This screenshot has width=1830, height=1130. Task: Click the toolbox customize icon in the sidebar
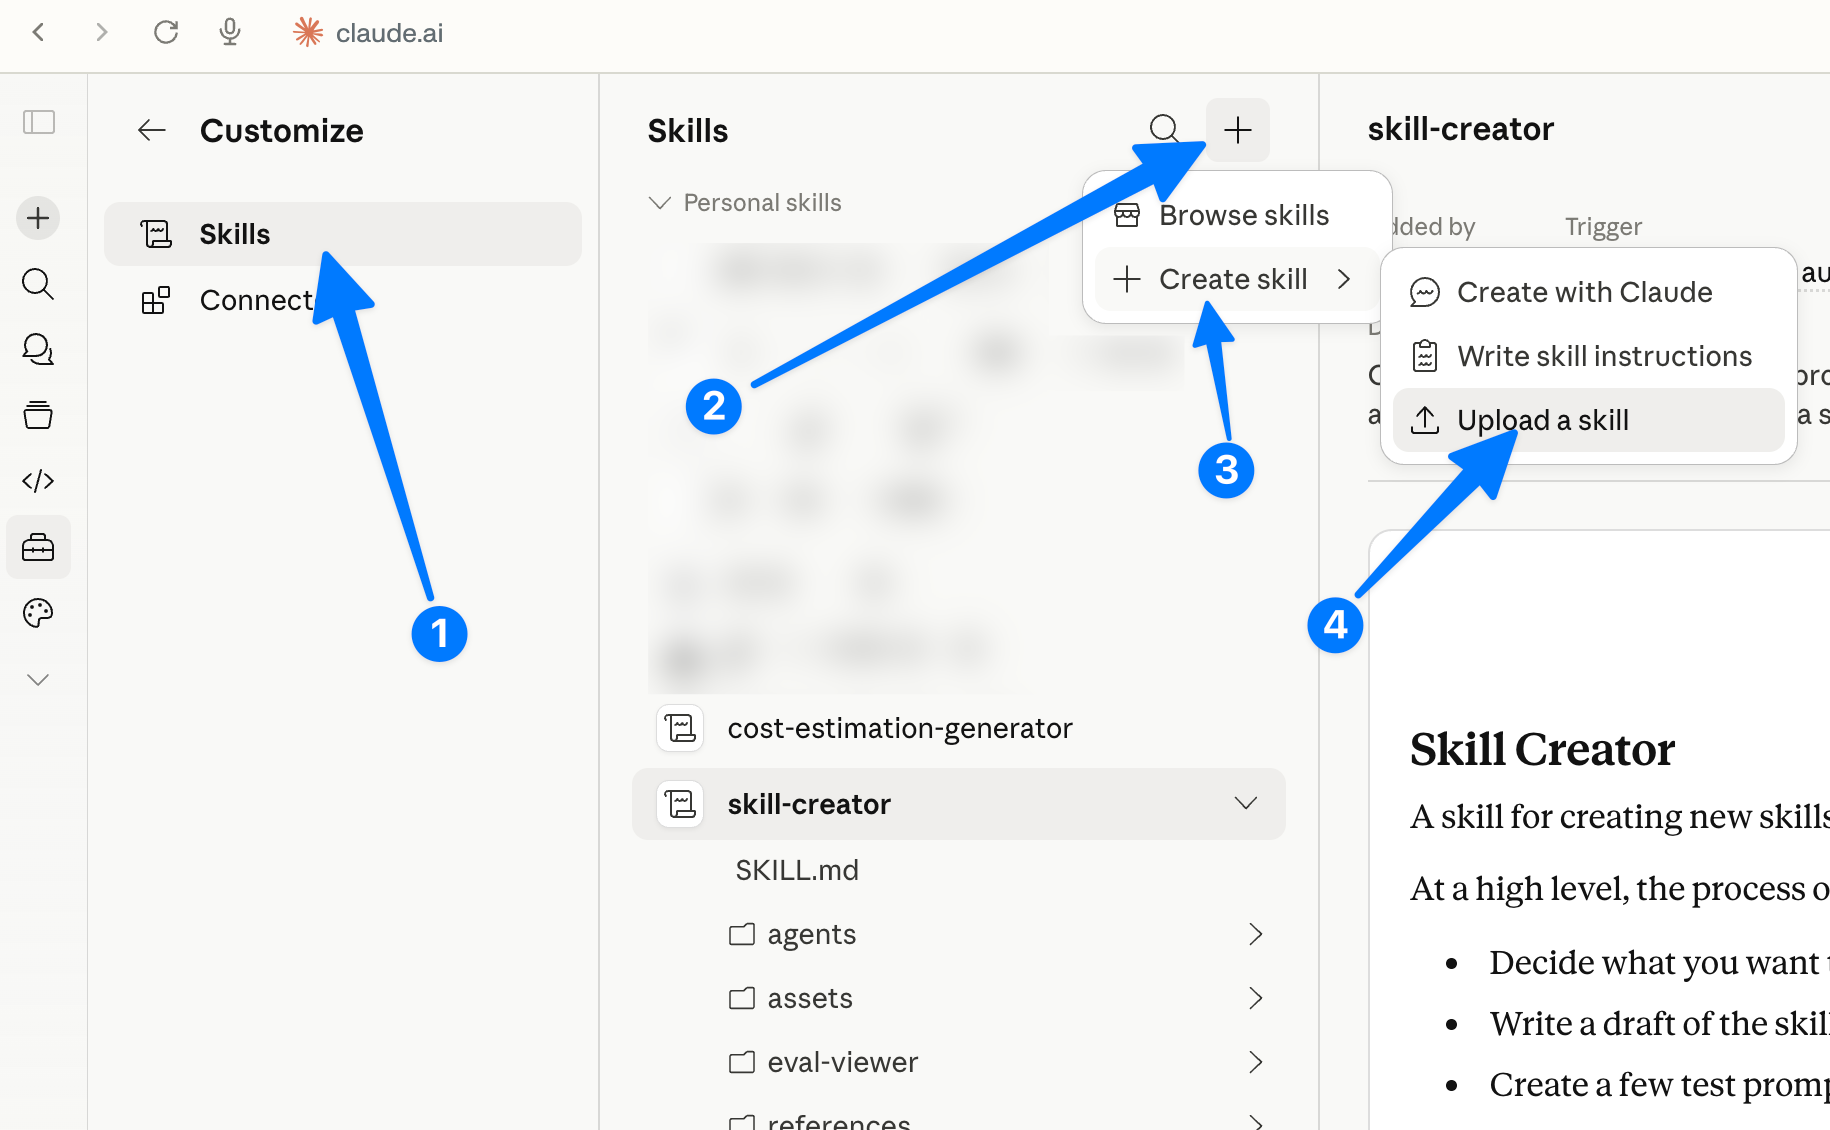(38, 547)
